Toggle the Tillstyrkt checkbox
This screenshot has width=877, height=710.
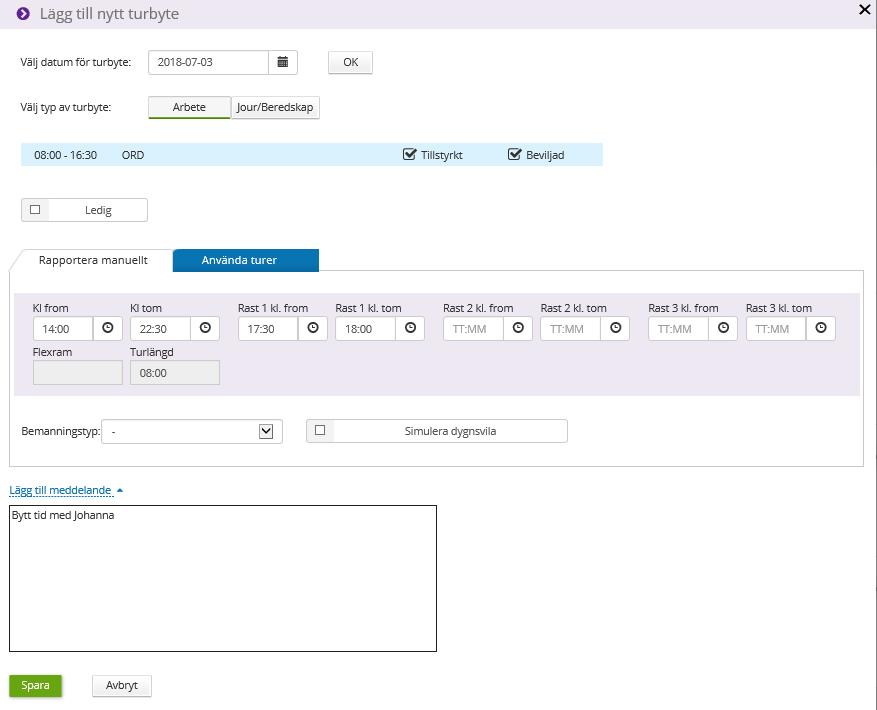pyautogui.click(x=409, y=154)
